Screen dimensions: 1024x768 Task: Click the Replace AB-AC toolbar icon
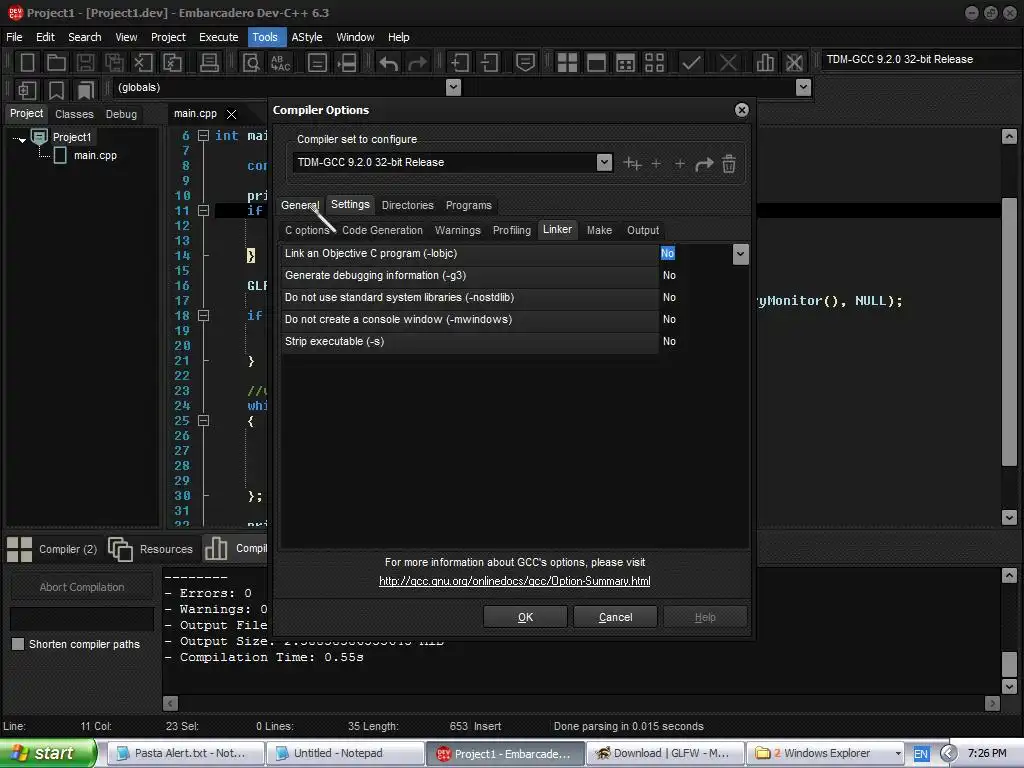280,63
